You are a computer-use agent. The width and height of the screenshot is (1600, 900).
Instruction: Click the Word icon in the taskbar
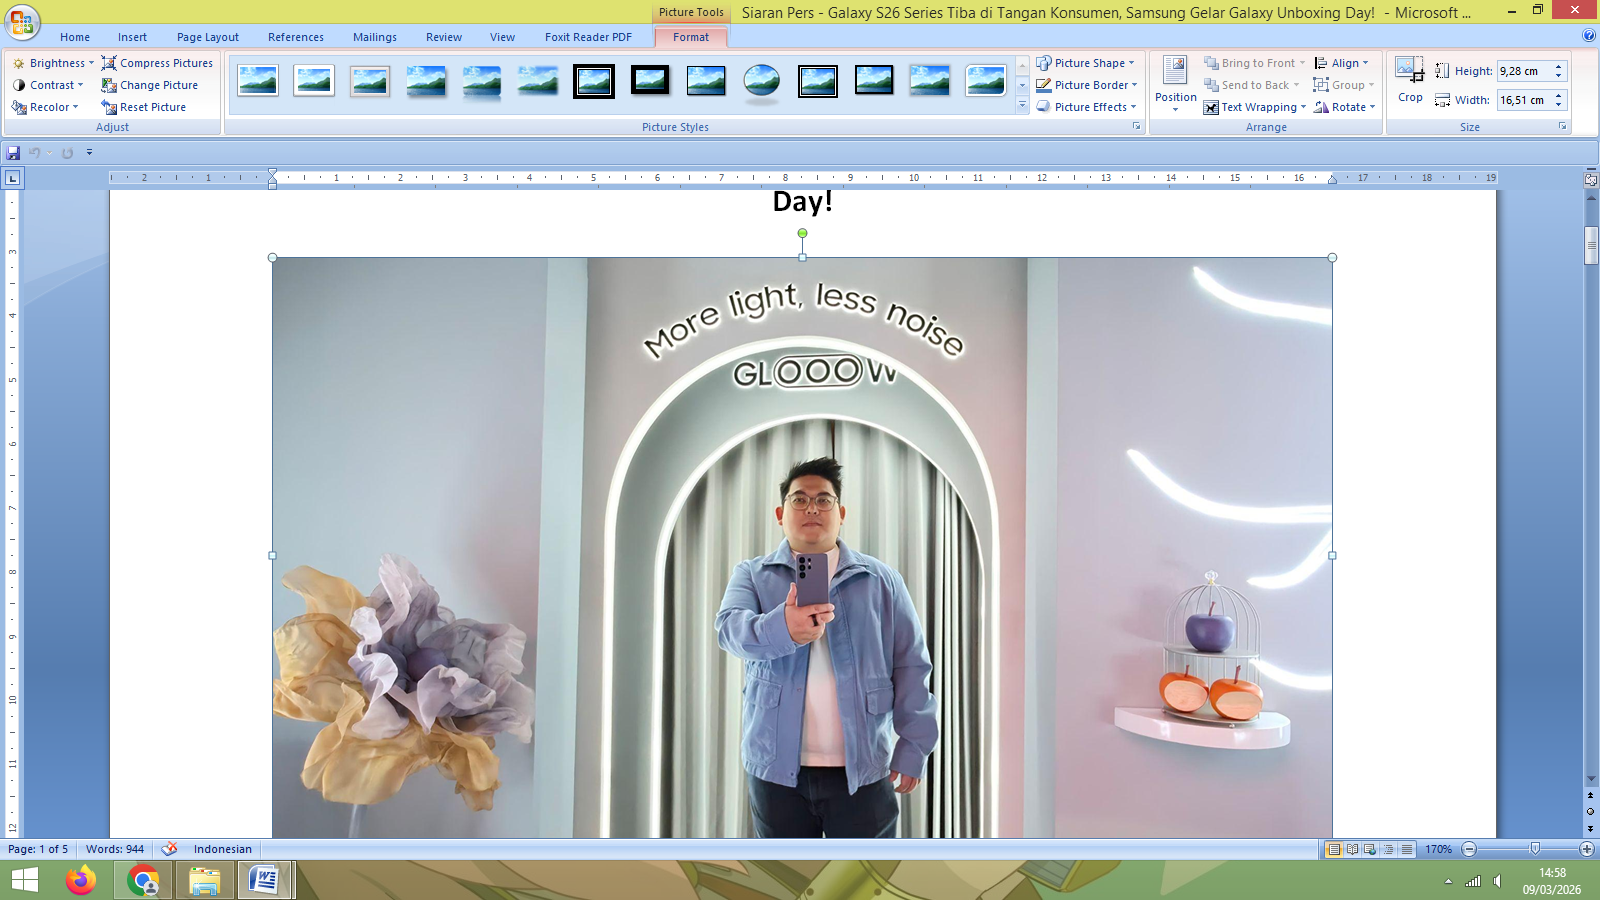pyautogui.click(x=265, y=881)
